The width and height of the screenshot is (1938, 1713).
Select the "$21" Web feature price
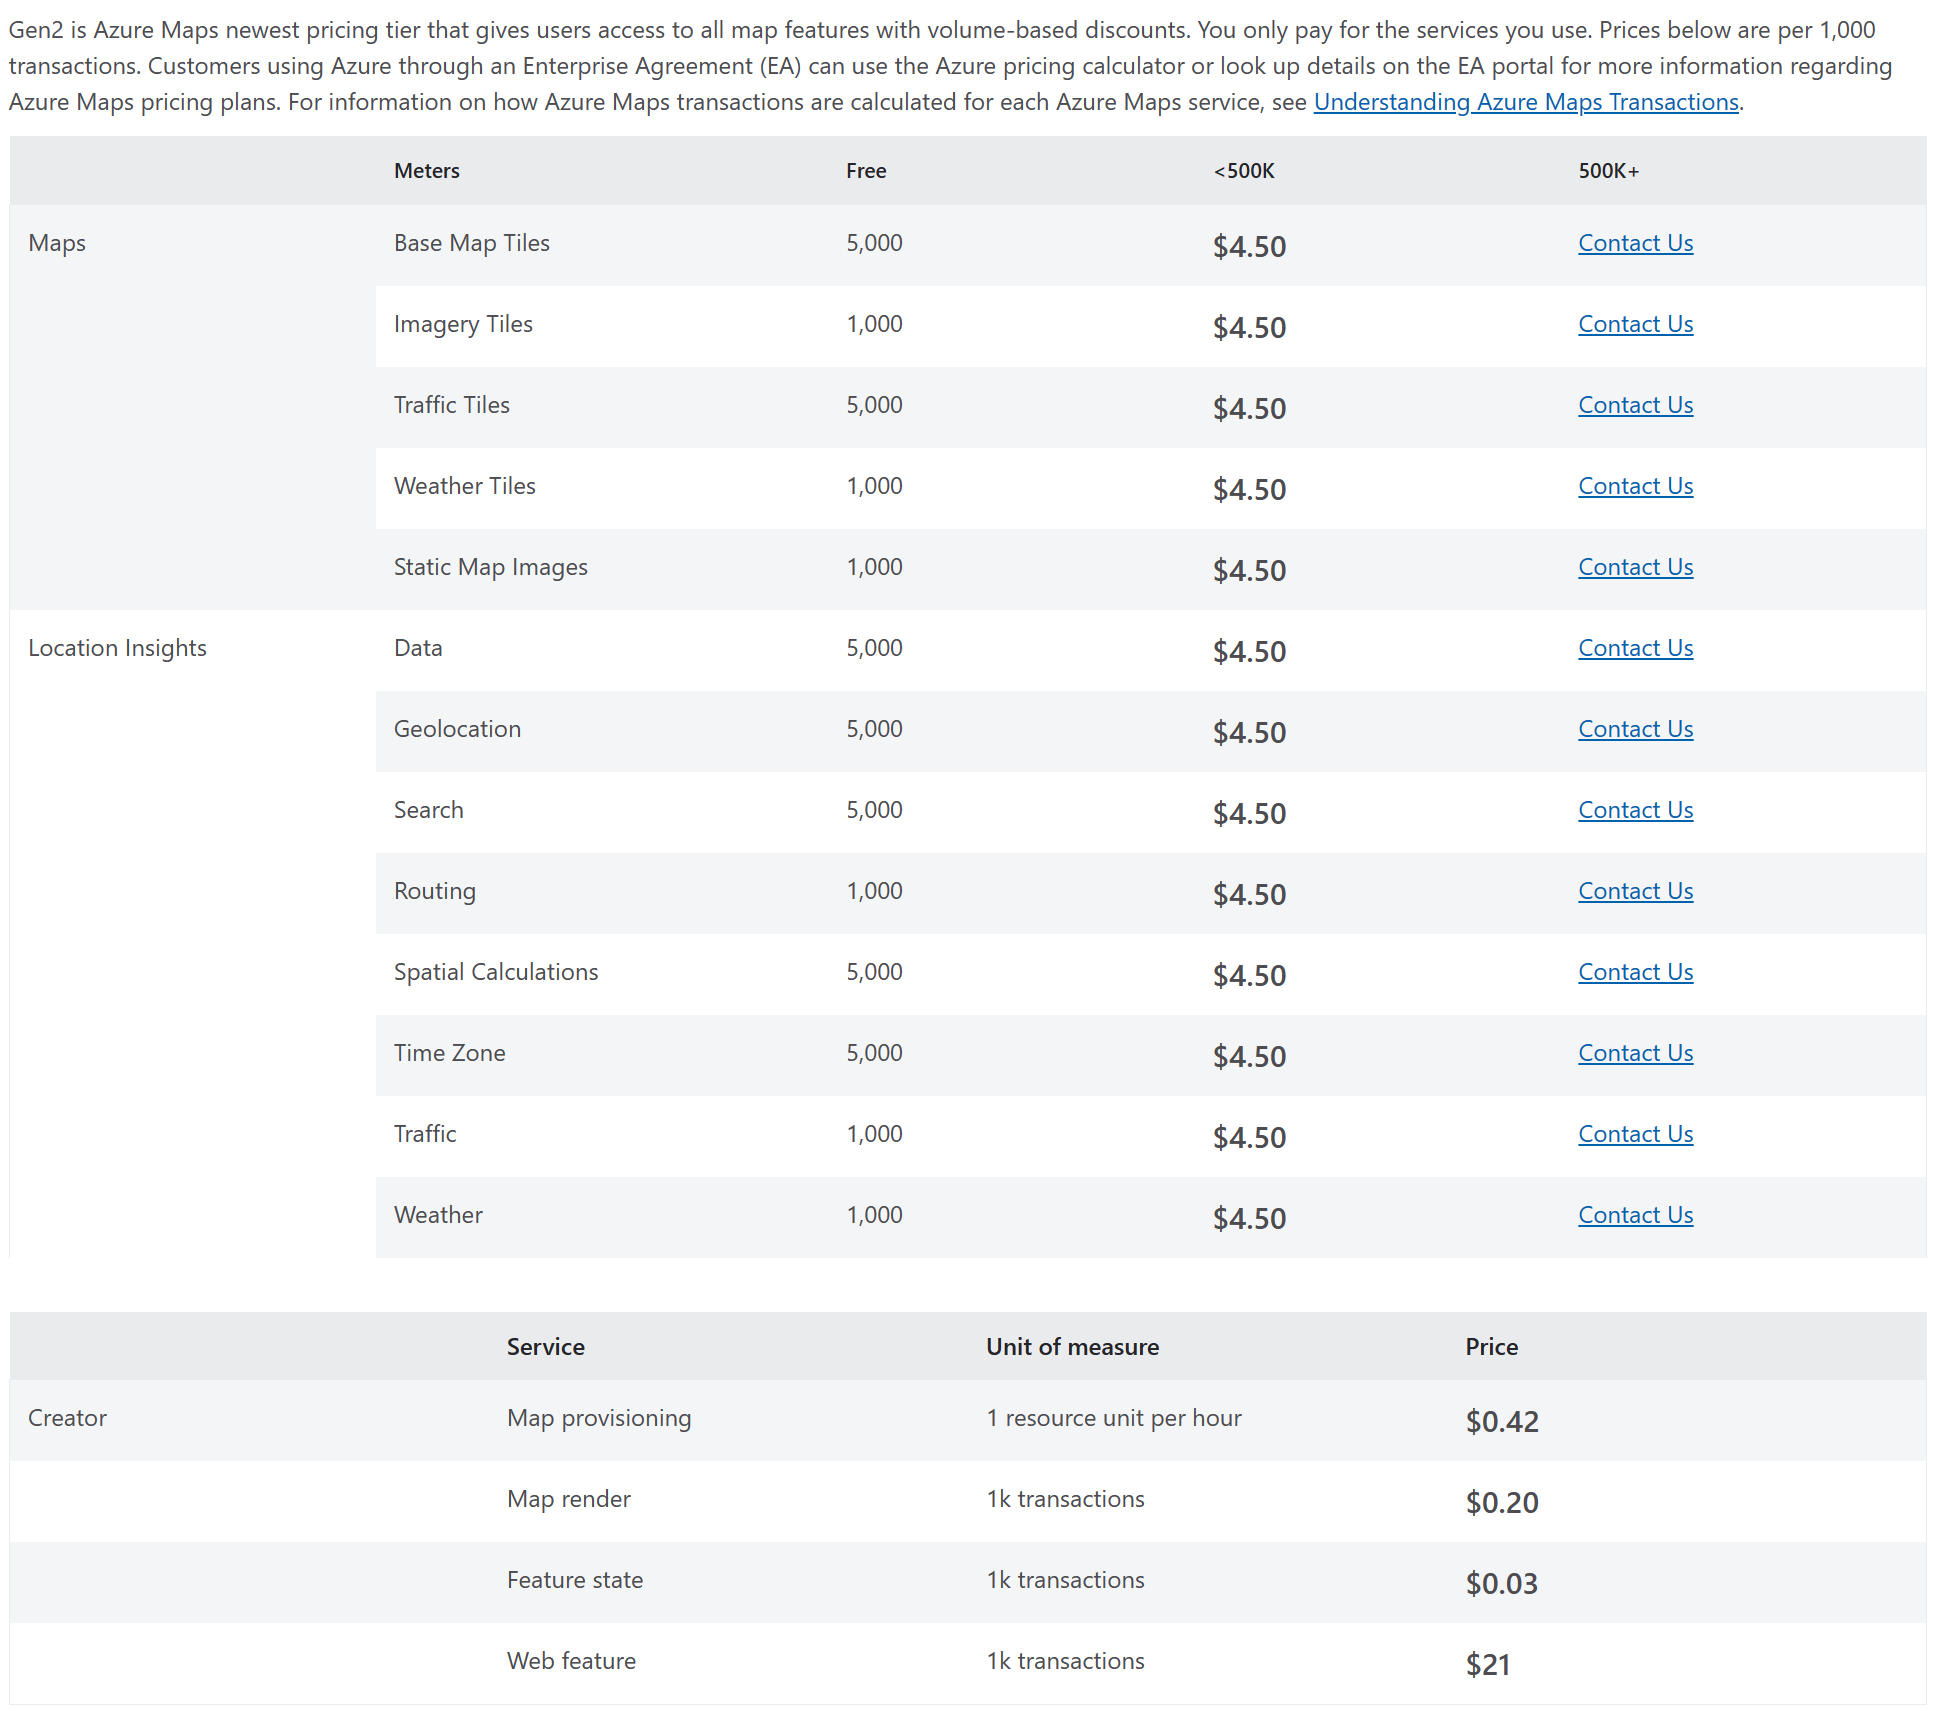click(x=1488, y=1664)
